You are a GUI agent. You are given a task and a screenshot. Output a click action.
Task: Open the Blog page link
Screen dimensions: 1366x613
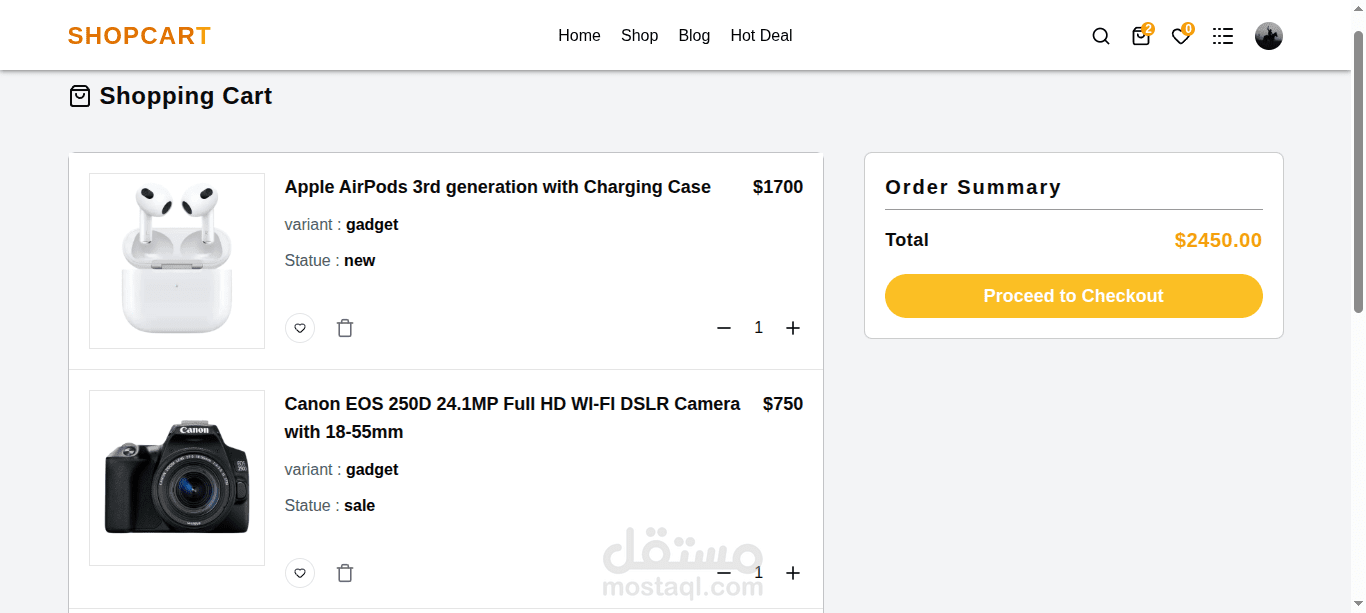coord(694,36)
